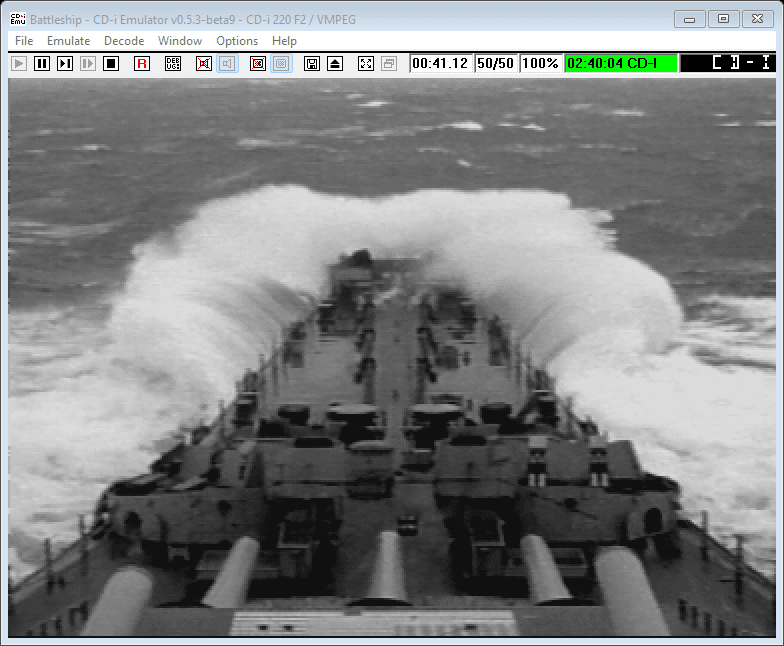Open the Emulate menu
The height and width of the screenshot is (646, 784).
point(68,41)
